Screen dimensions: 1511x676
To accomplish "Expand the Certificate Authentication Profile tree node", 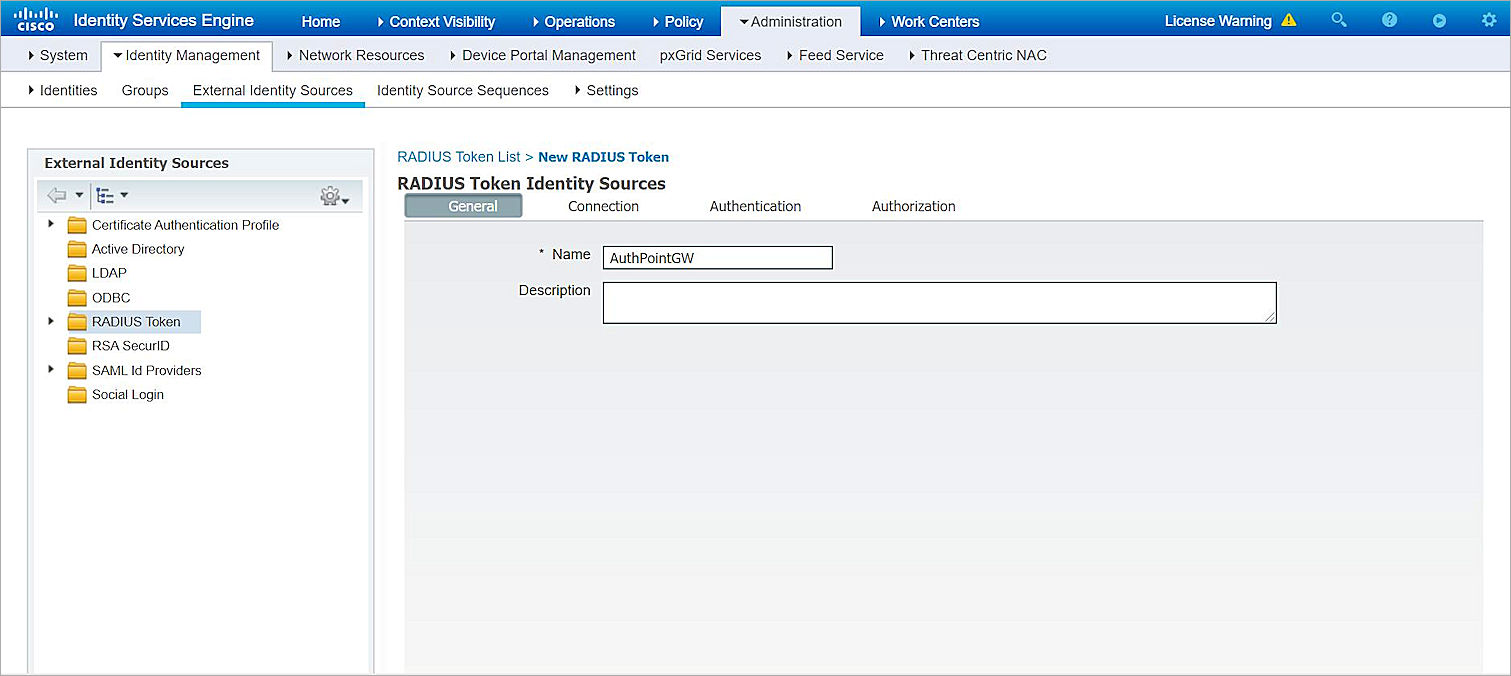I will 51,225.
